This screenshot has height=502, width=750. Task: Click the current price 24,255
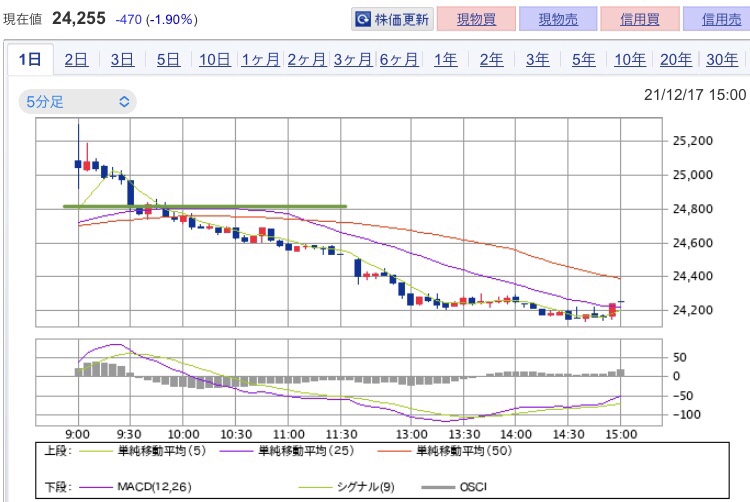click(79, 18)
